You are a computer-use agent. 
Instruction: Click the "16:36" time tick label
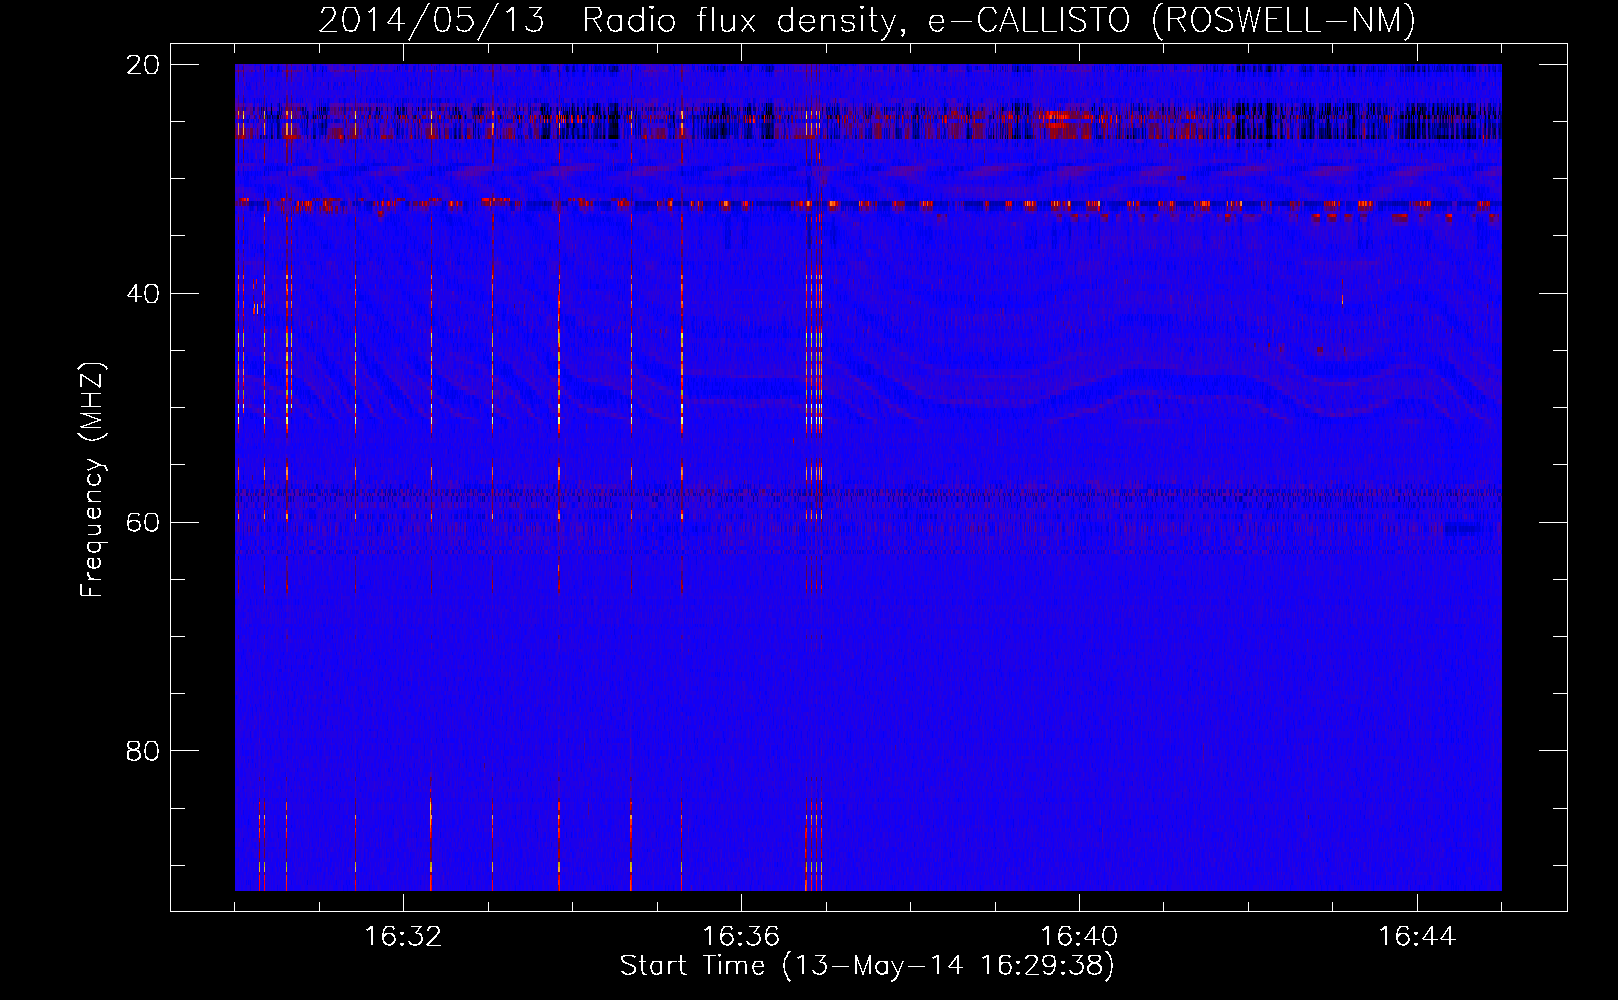point(741,937)
